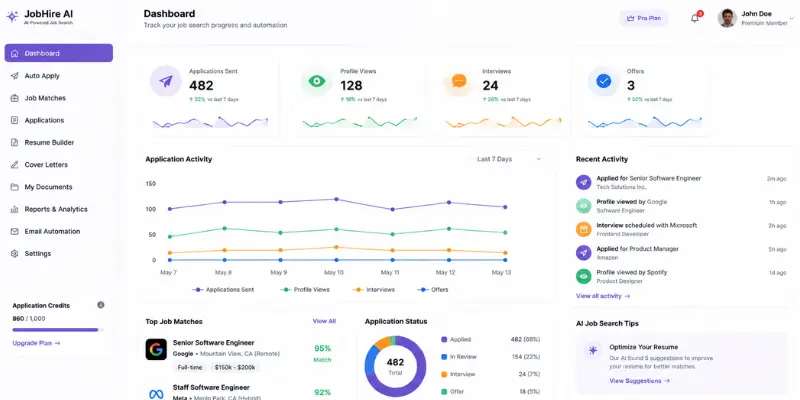This screenshot has height=400, width=800.
Task: Click the Applied purple legend swatch
Action: point(444,339)
